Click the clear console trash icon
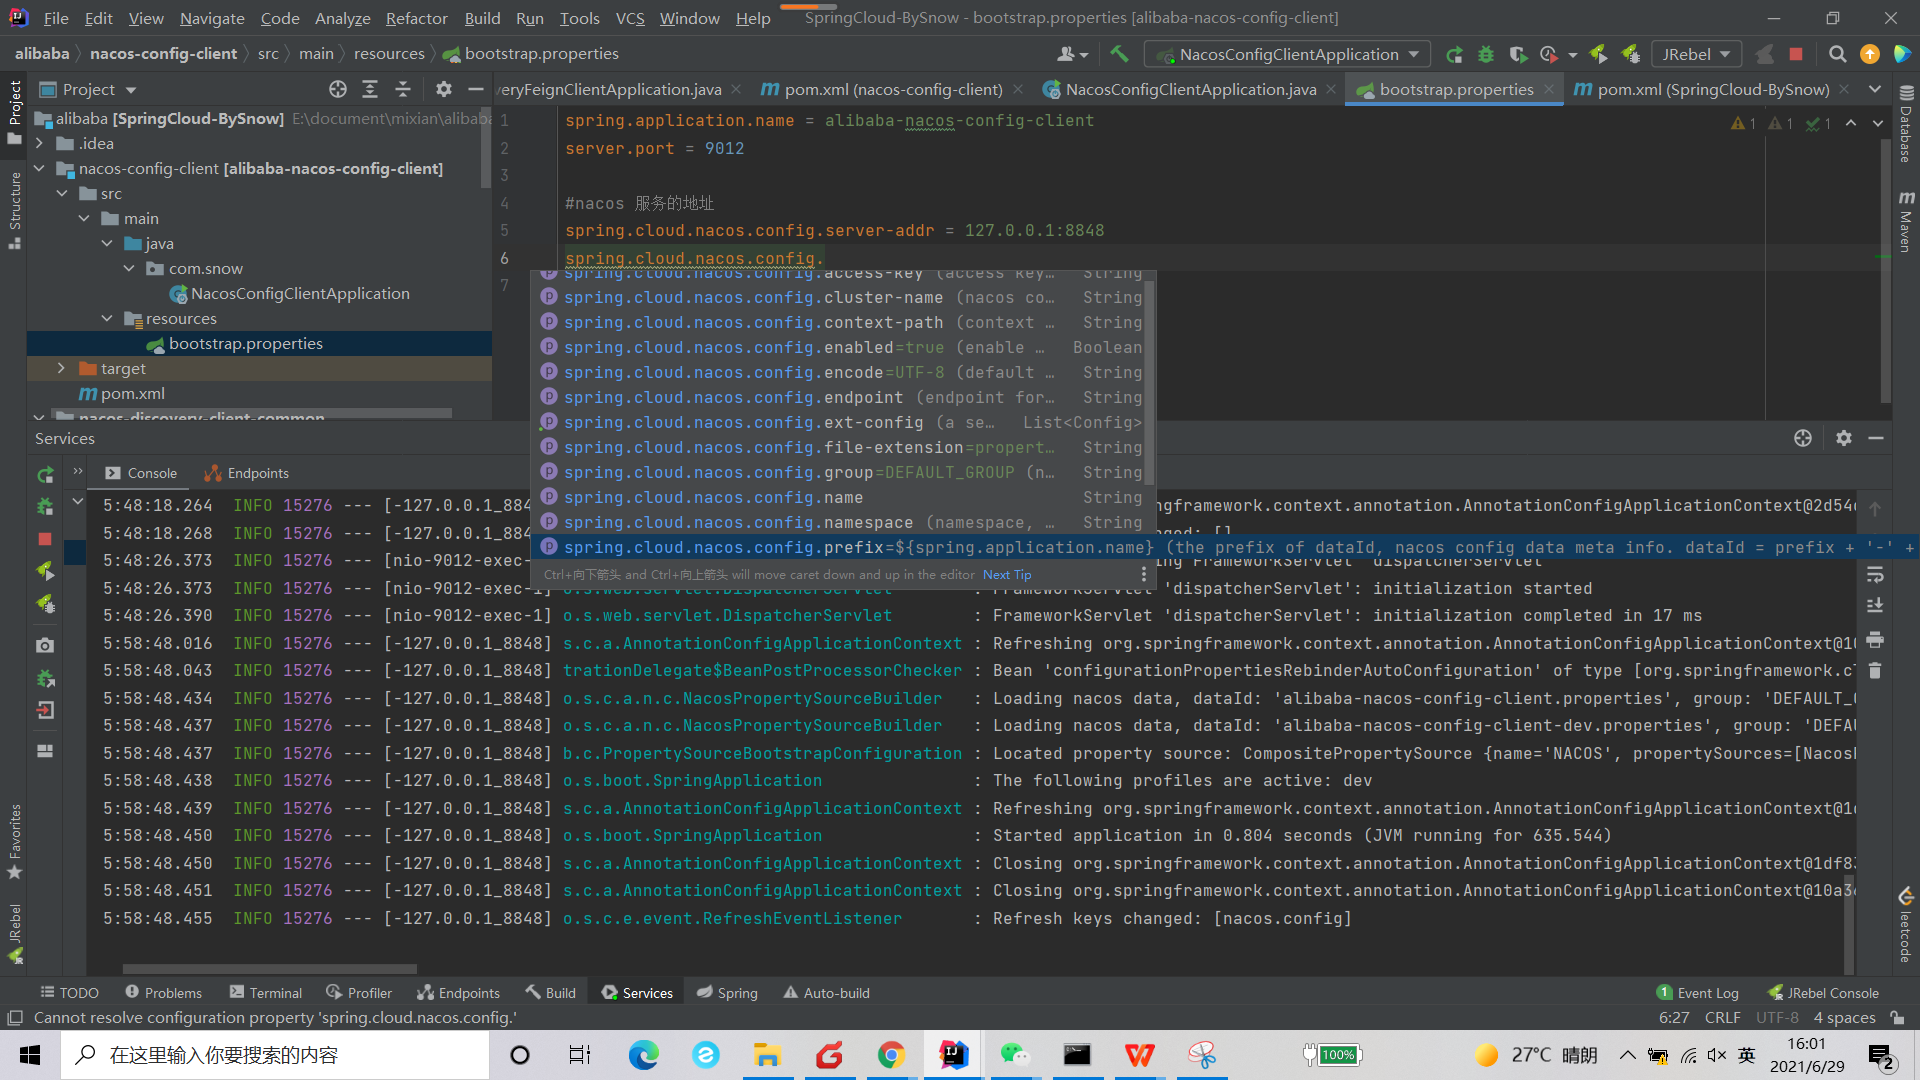1920x1080 pixels. tap(1875, 671)
